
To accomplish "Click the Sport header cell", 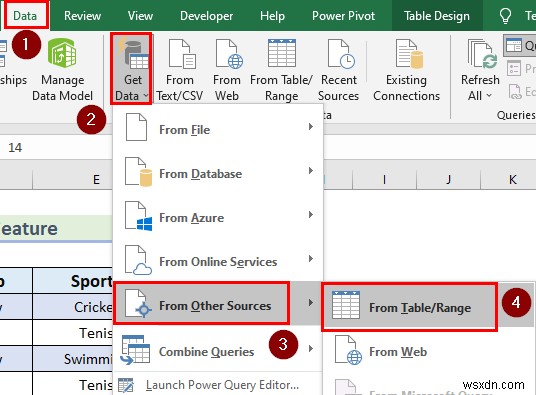I will coord(72,281).
